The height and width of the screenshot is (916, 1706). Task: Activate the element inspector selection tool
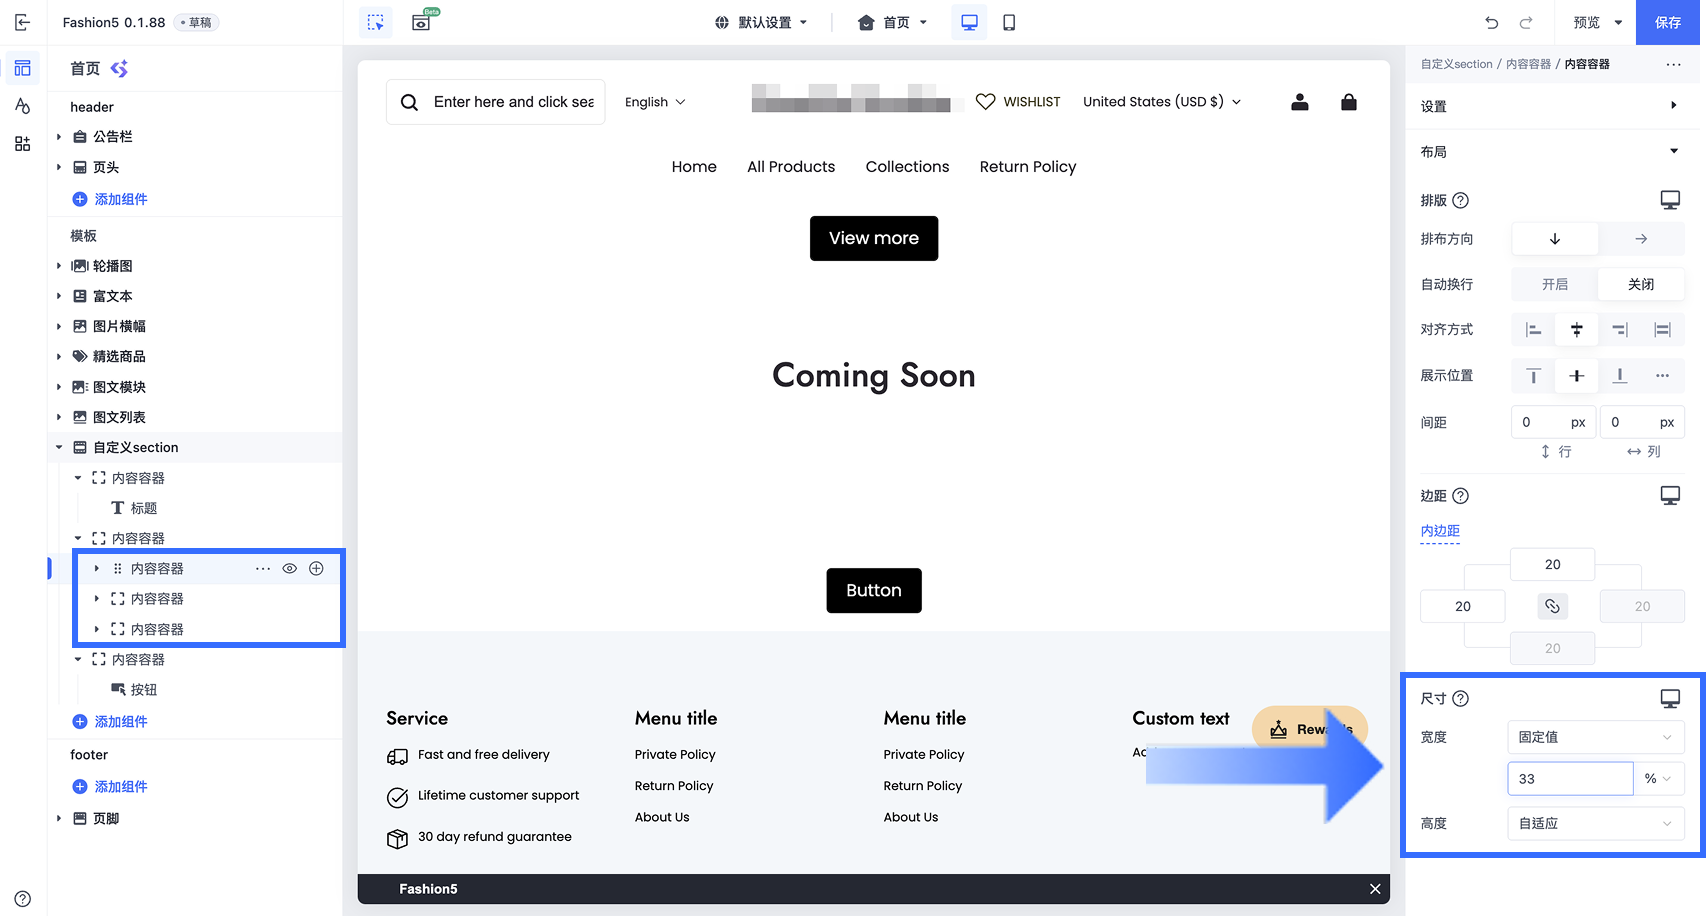point(375,22)
